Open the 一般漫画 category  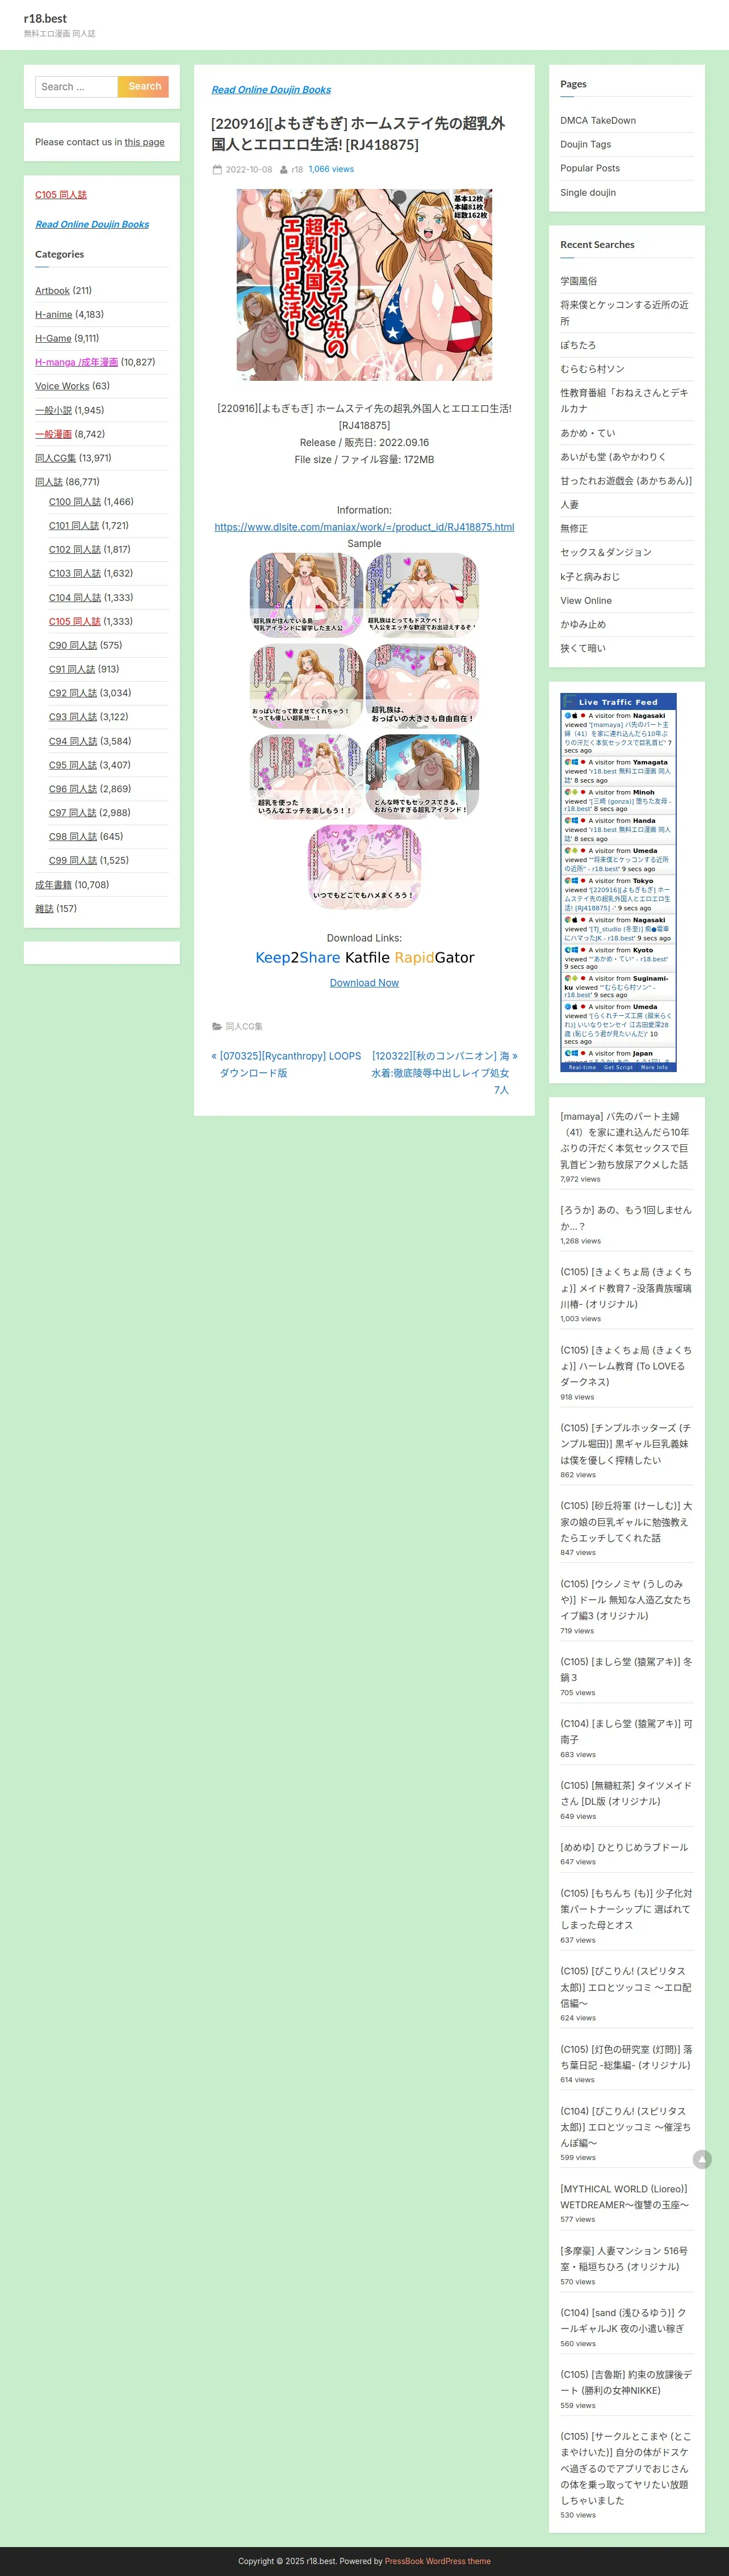point(53,434)
